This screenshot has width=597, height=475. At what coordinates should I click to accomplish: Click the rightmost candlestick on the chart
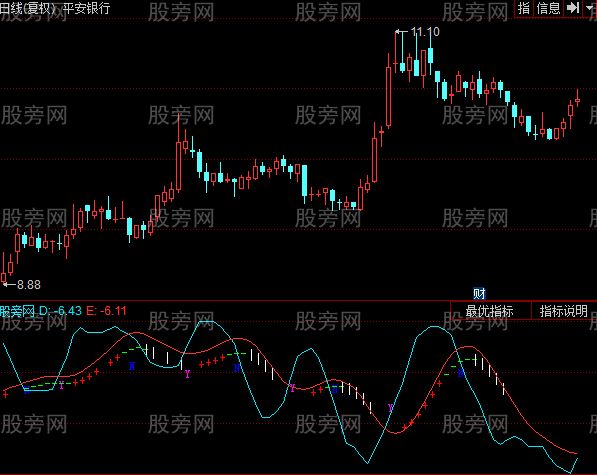tap(578, 101)
